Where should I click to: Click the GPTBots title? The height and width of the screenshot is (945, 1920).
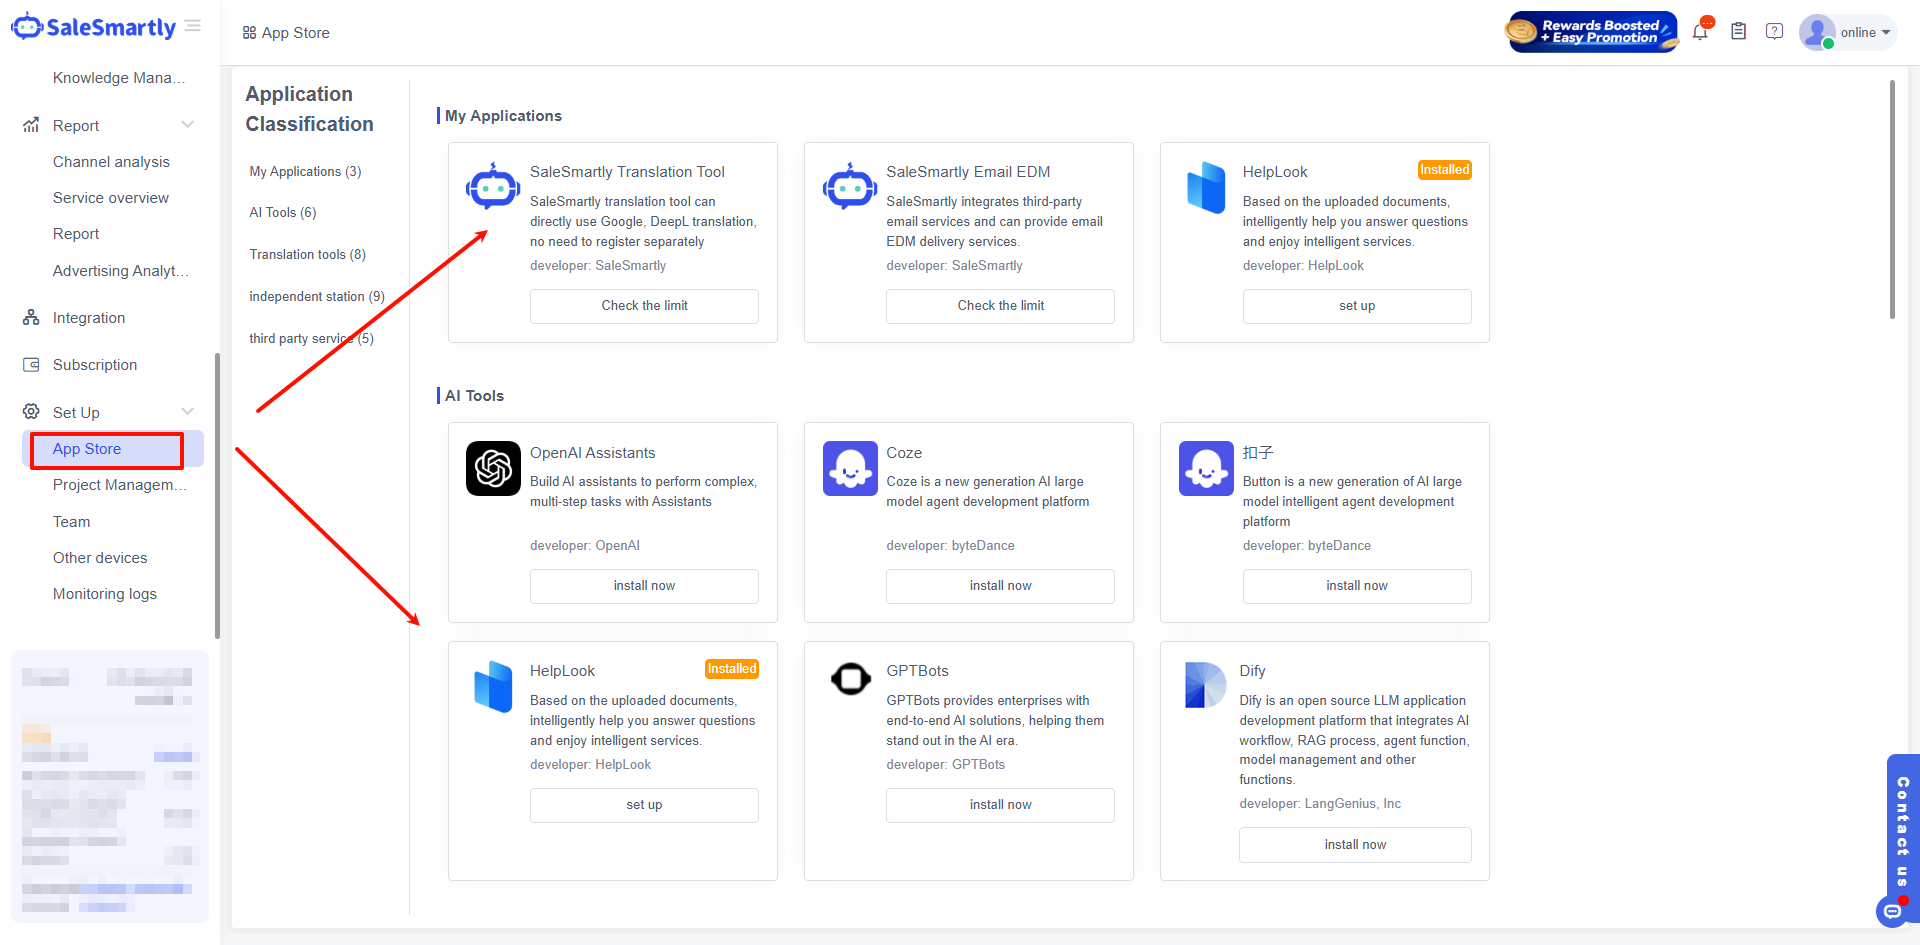point(917,671)
